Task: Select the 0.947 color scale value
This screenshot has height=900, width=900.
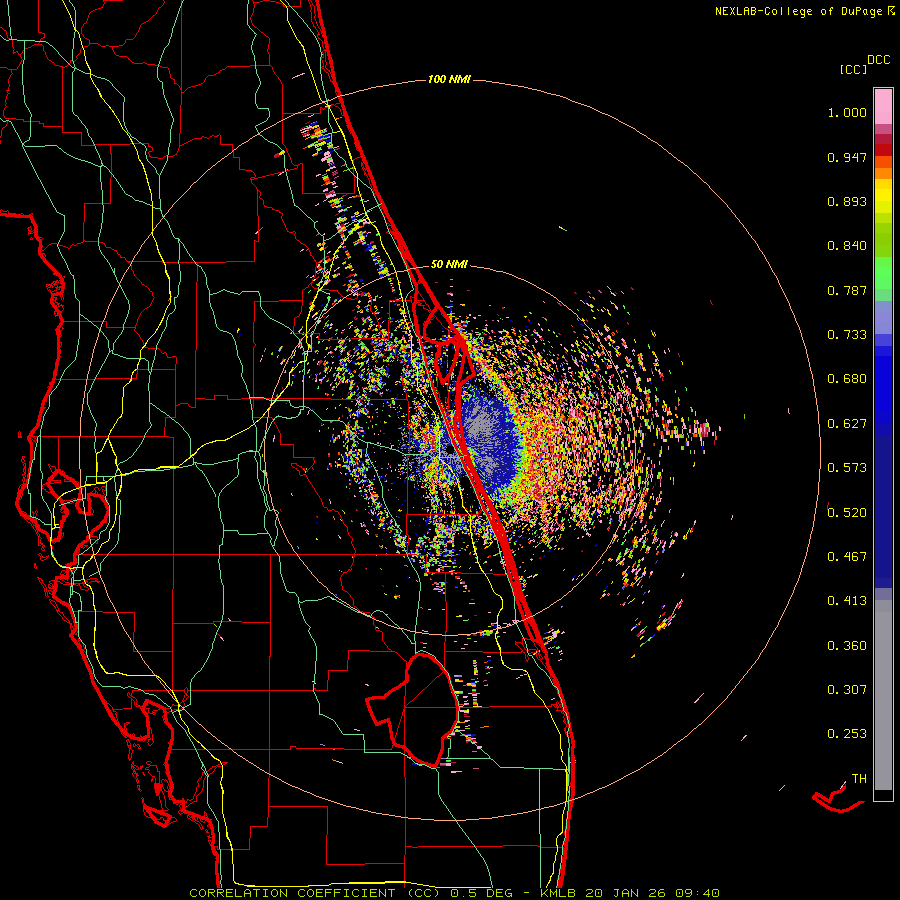Action: tap(847, 157)
